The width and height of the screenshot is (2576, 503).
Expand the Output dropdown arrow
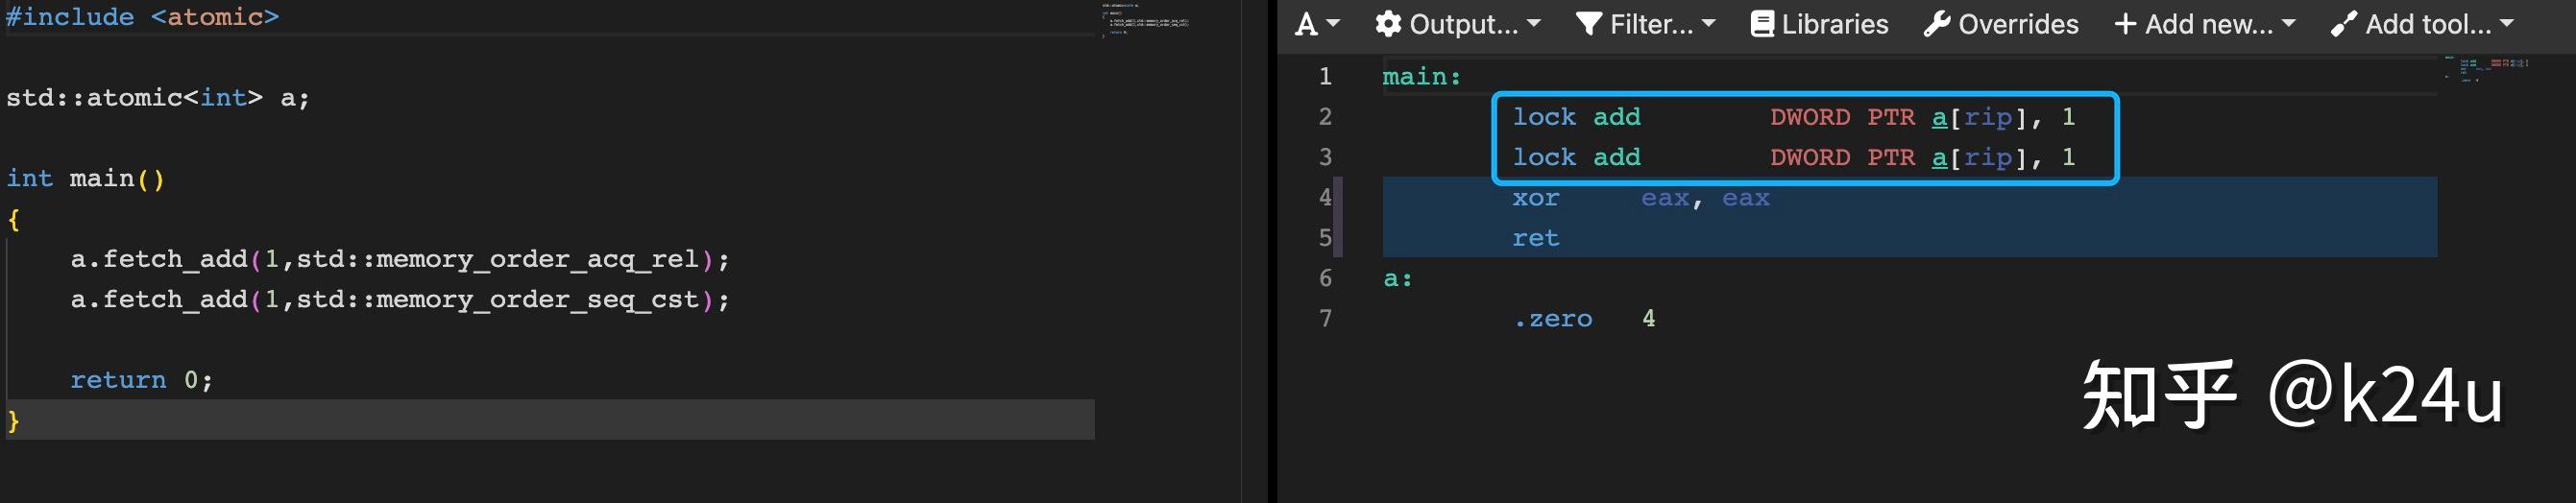tap(1534, 23)
